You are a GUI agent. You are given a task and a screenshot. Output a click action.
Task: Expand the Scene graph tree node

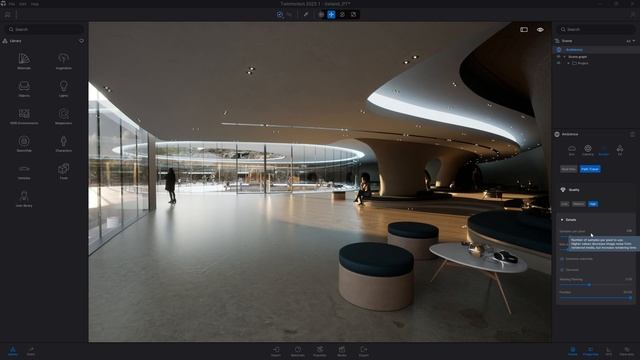564,57
